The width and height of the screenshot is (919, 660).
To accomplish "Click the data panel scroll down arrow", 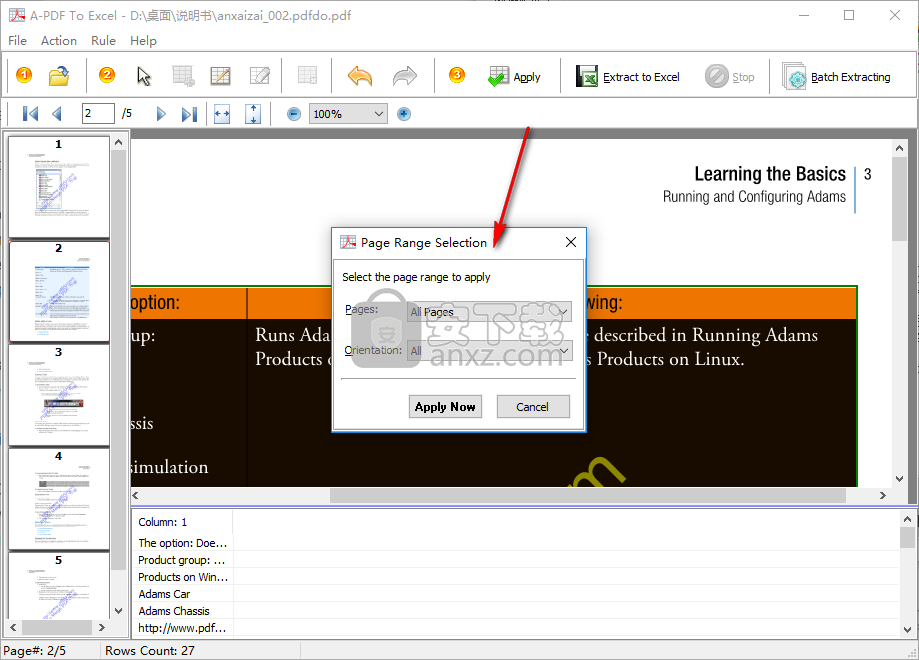I will pos(907,630).
